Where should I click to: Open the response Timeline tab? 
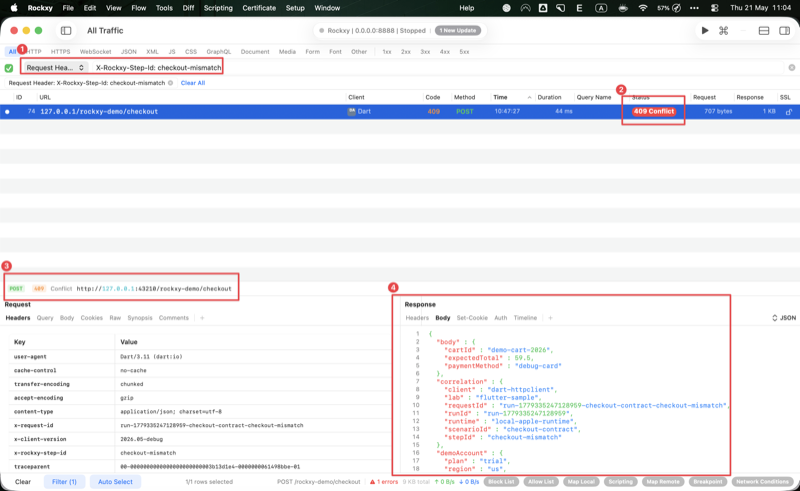(x=525, y=318)
